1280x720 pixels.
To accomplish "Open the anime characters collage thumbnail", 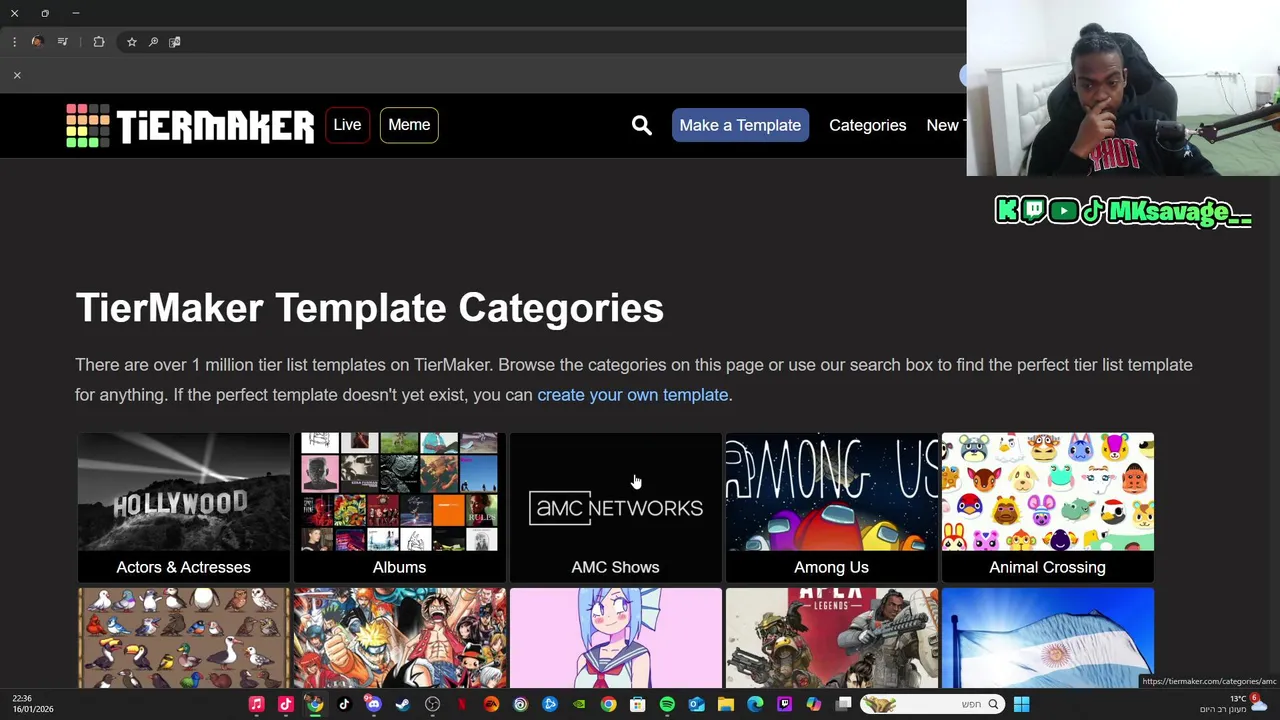I will (x=399, y=638).
